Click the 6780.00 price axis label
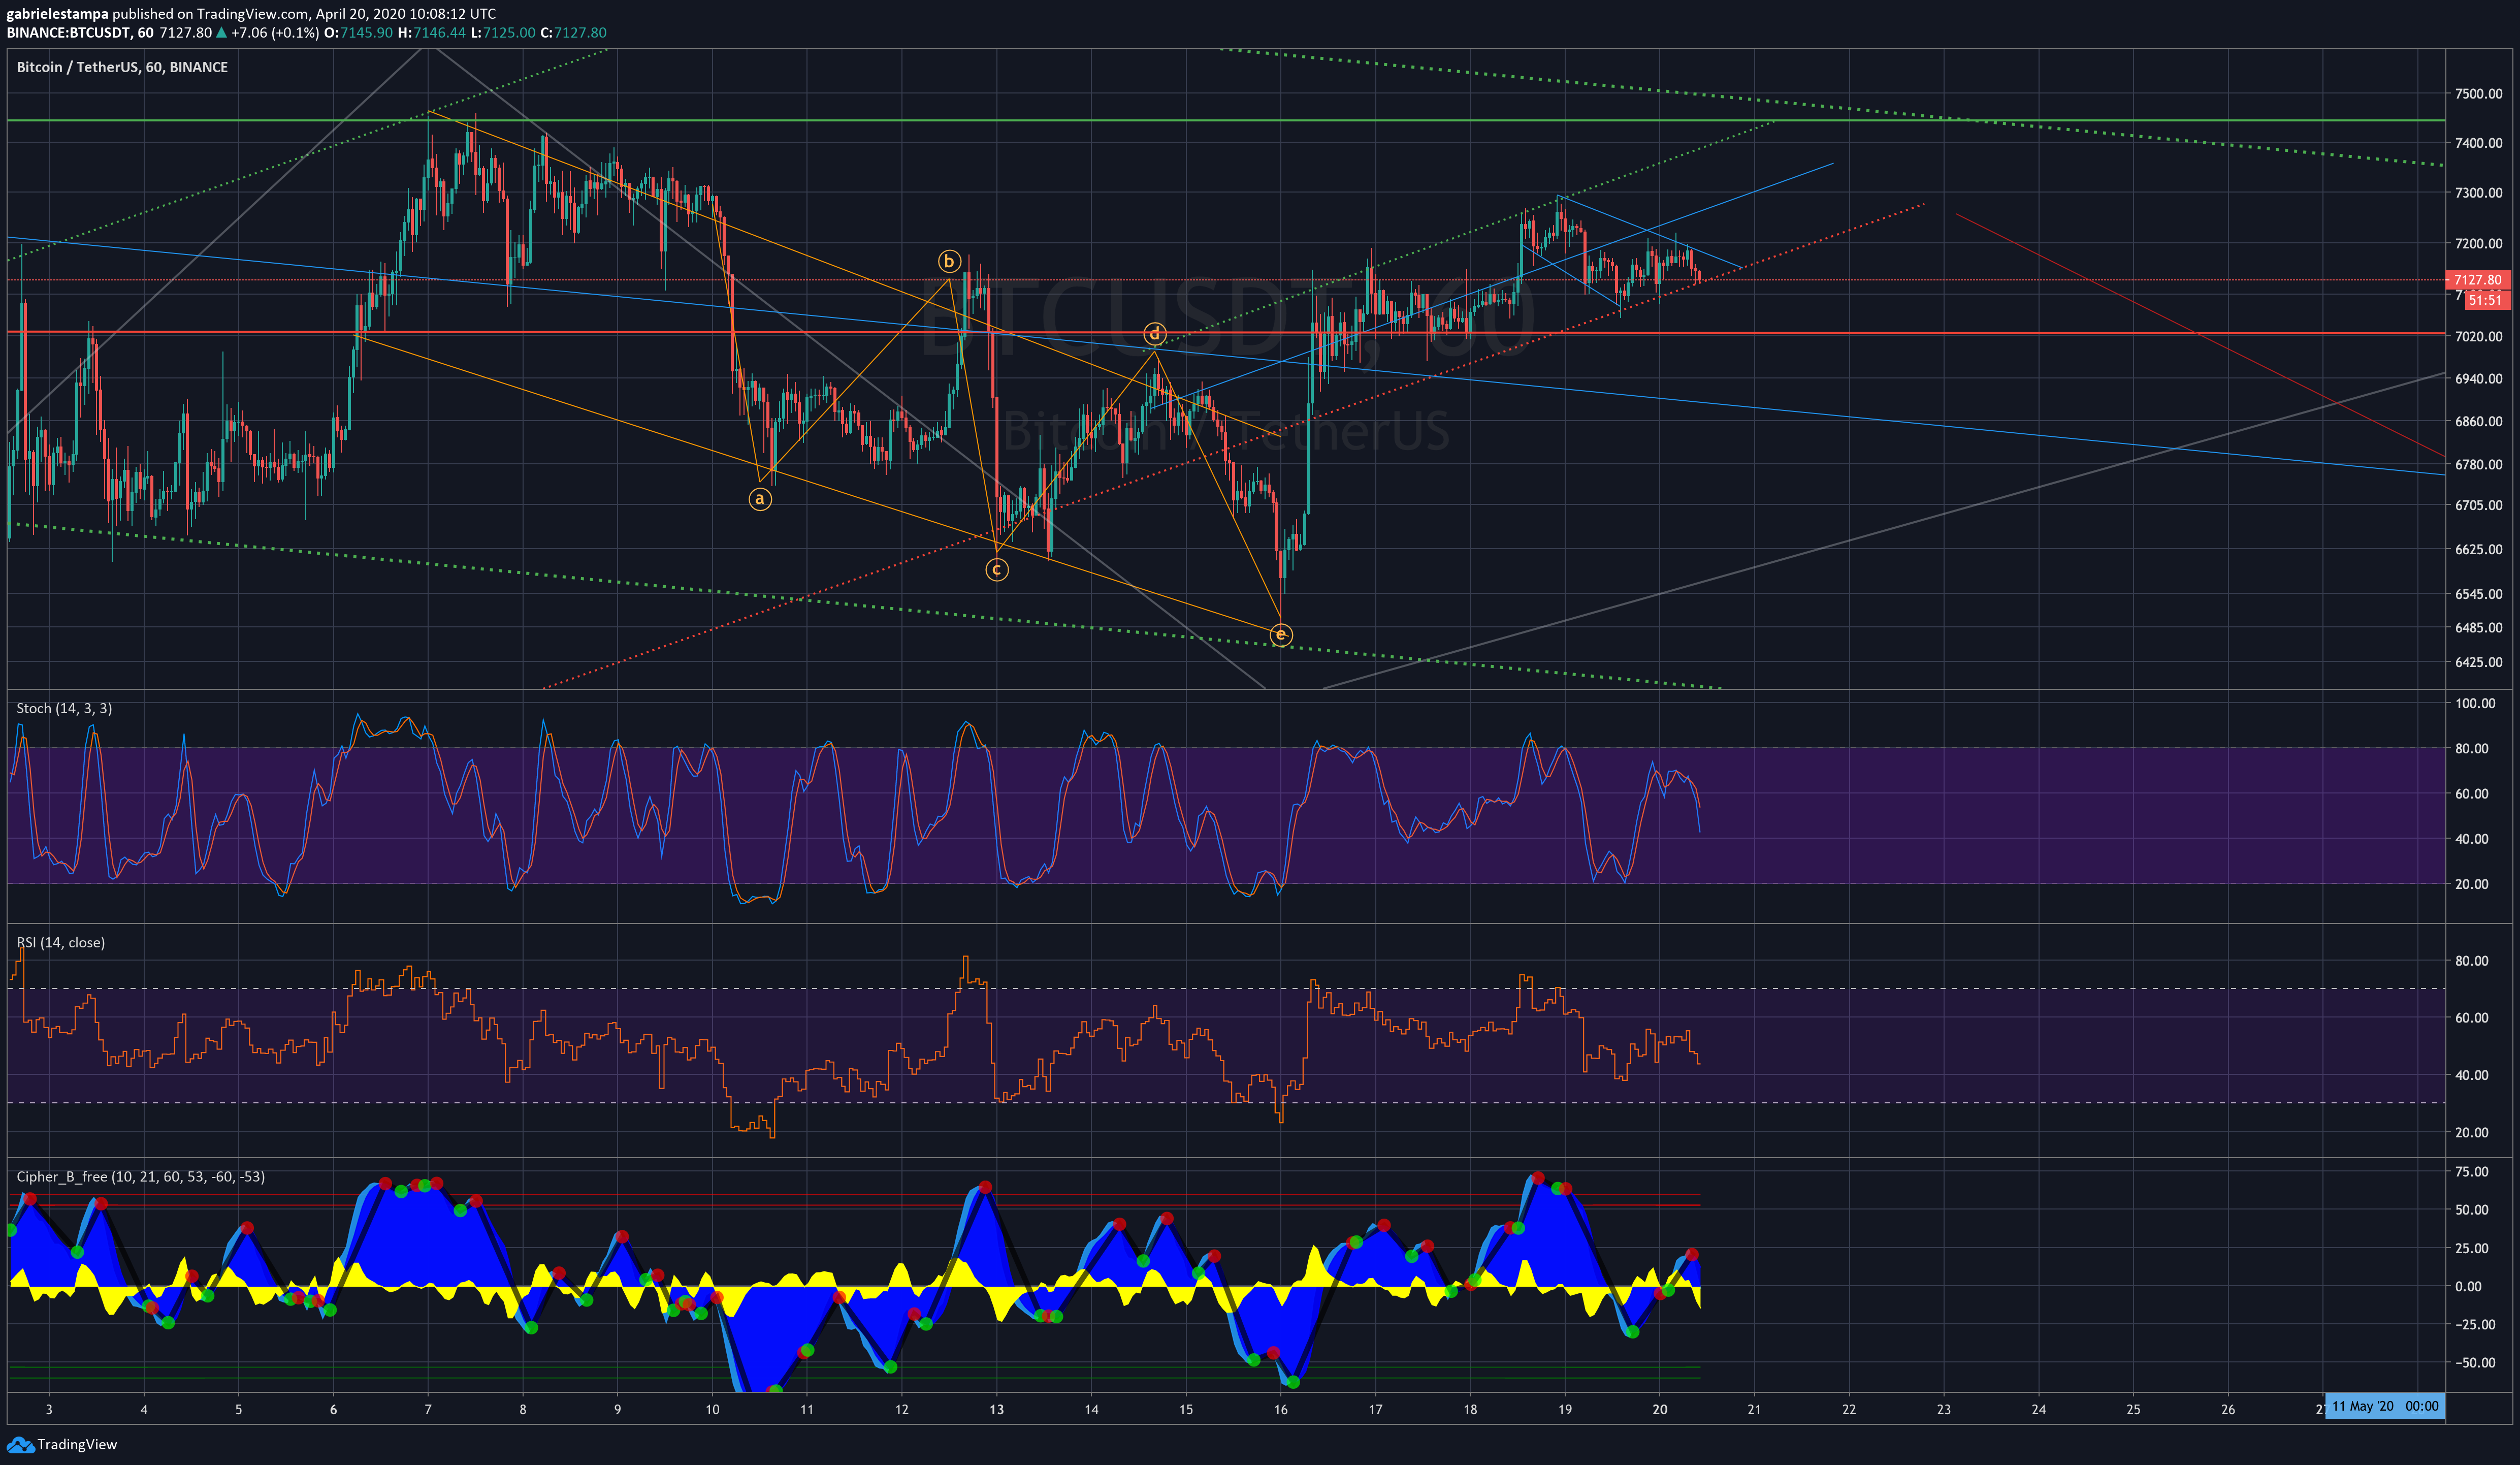This screenshot has width=2520, height=1465. (2478, 465)
